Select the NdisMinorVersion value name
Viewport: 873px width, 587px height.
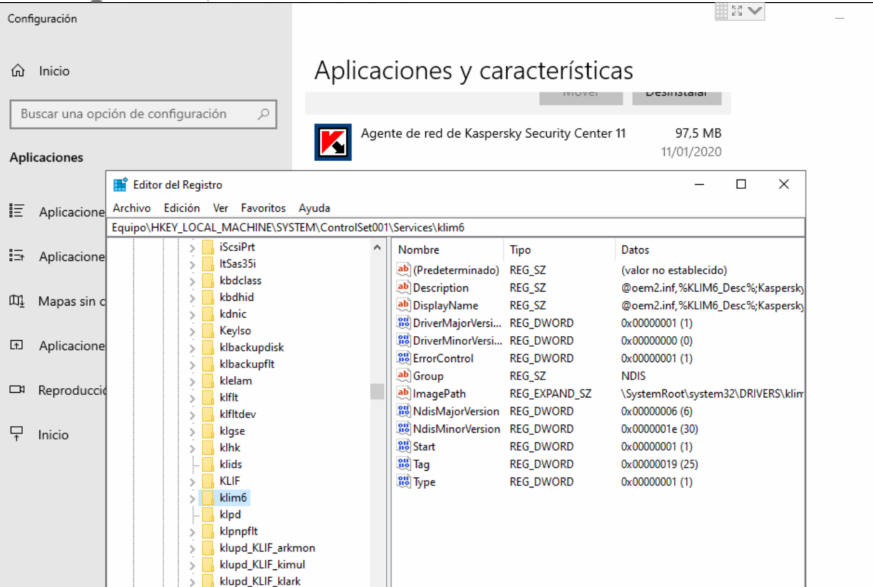(457, 429)
